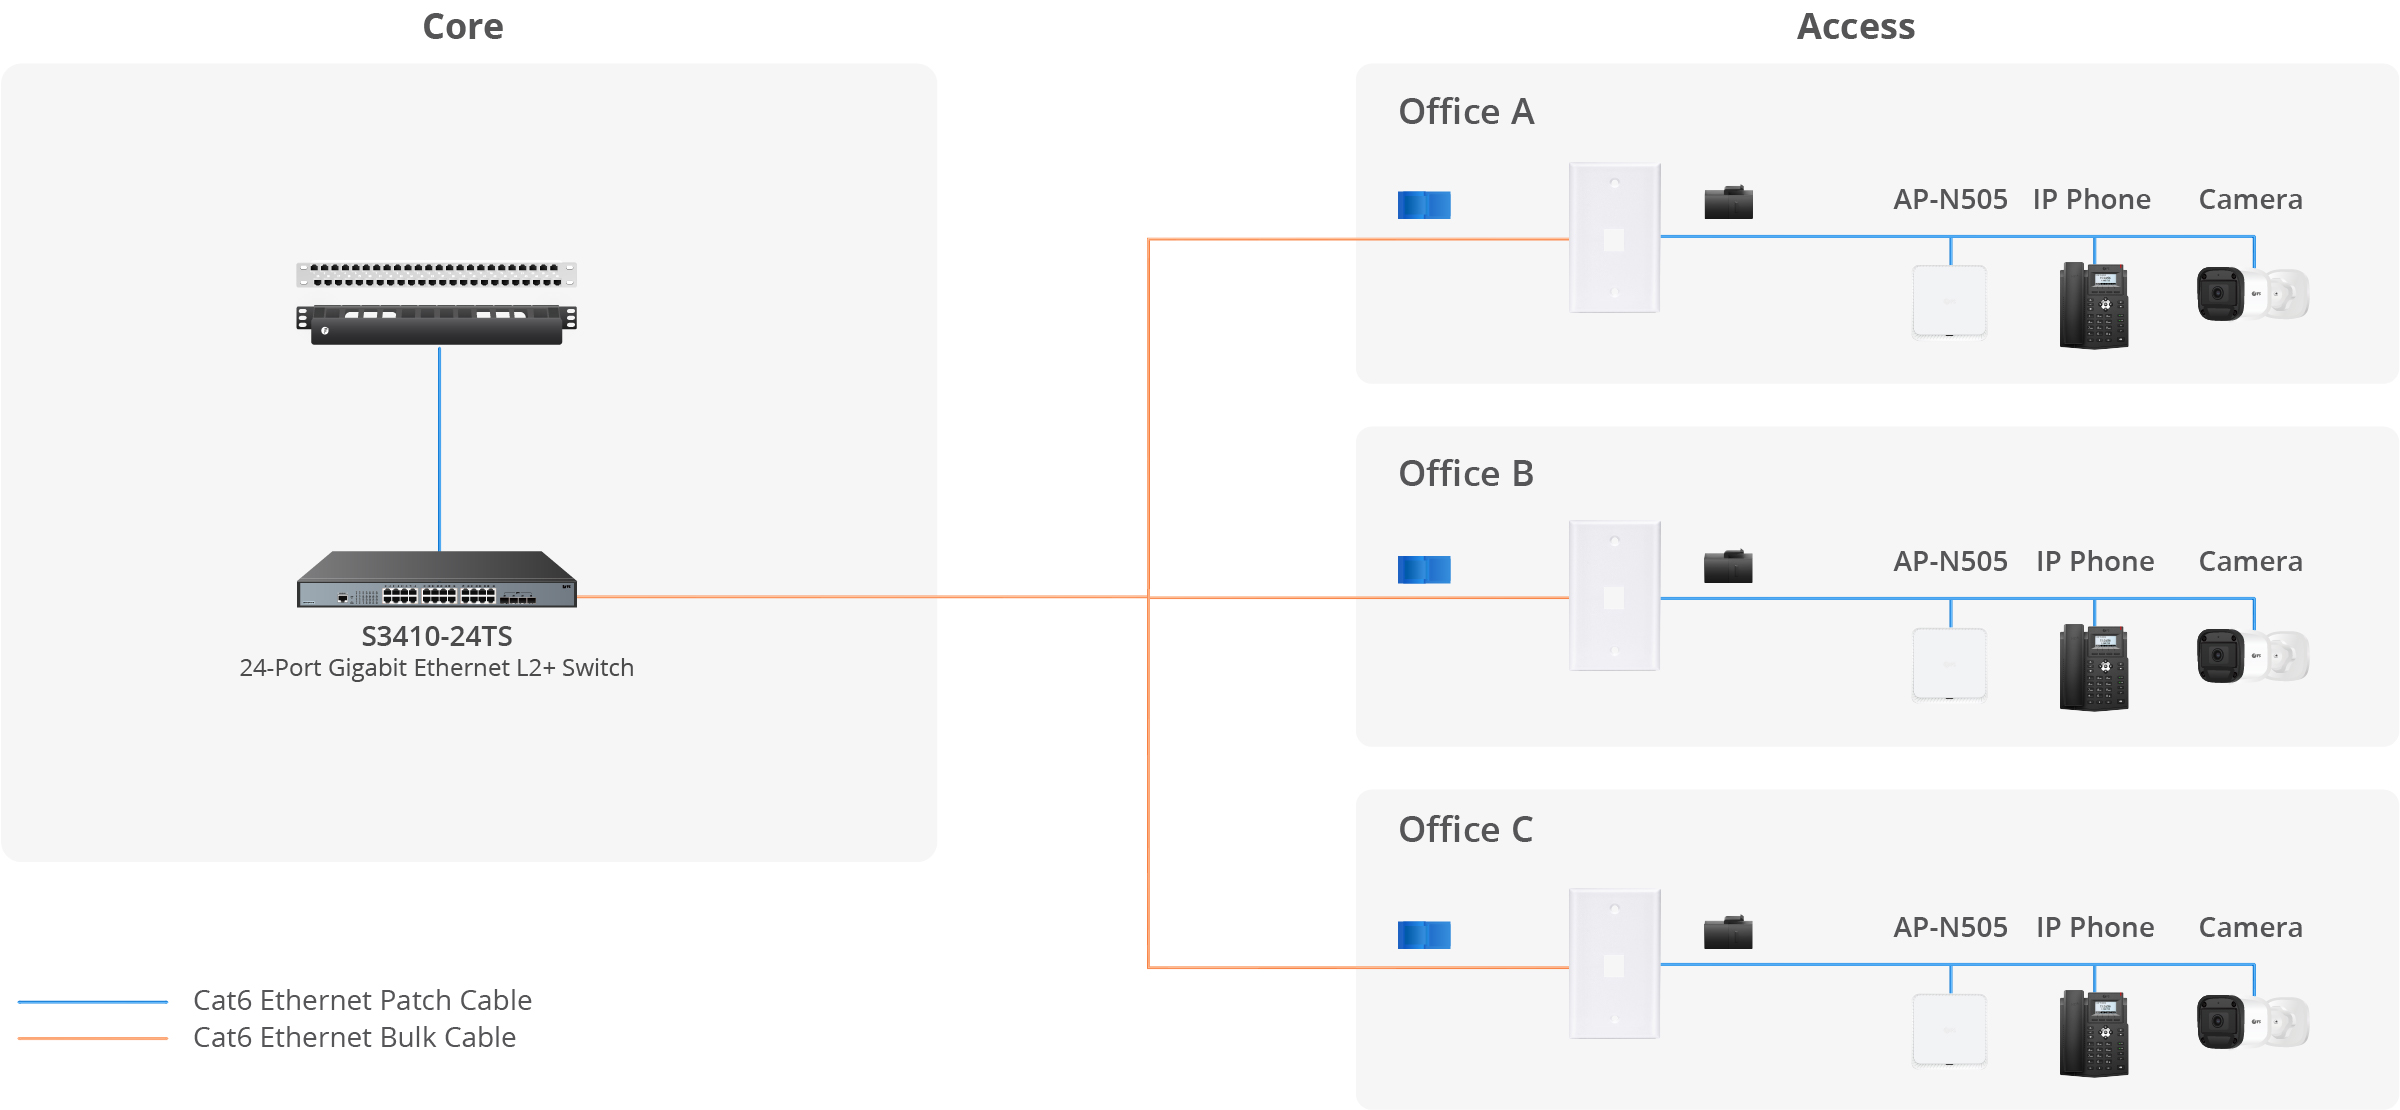The width and height of the screenshot is (2400, 1110).
Task: Click the Office B title label
Action: tap(1466, 473)
